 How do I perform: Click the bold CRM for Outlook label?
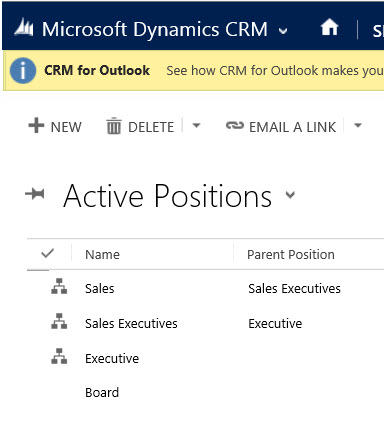pos(97,70)
